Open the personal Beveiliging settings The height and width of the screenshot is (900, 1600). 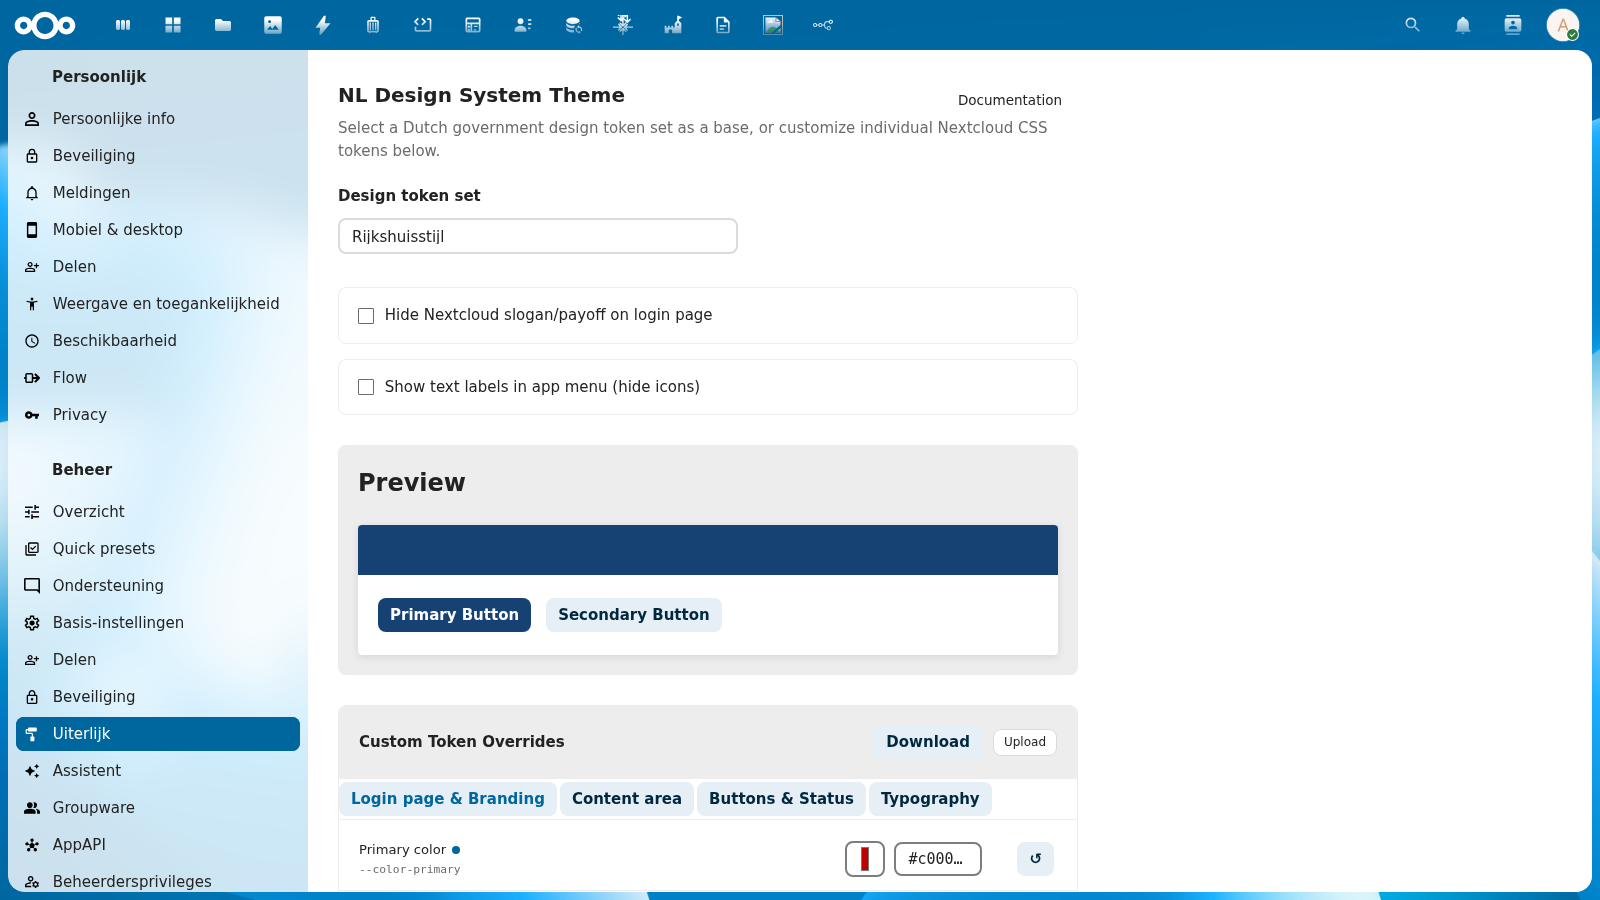158,156
